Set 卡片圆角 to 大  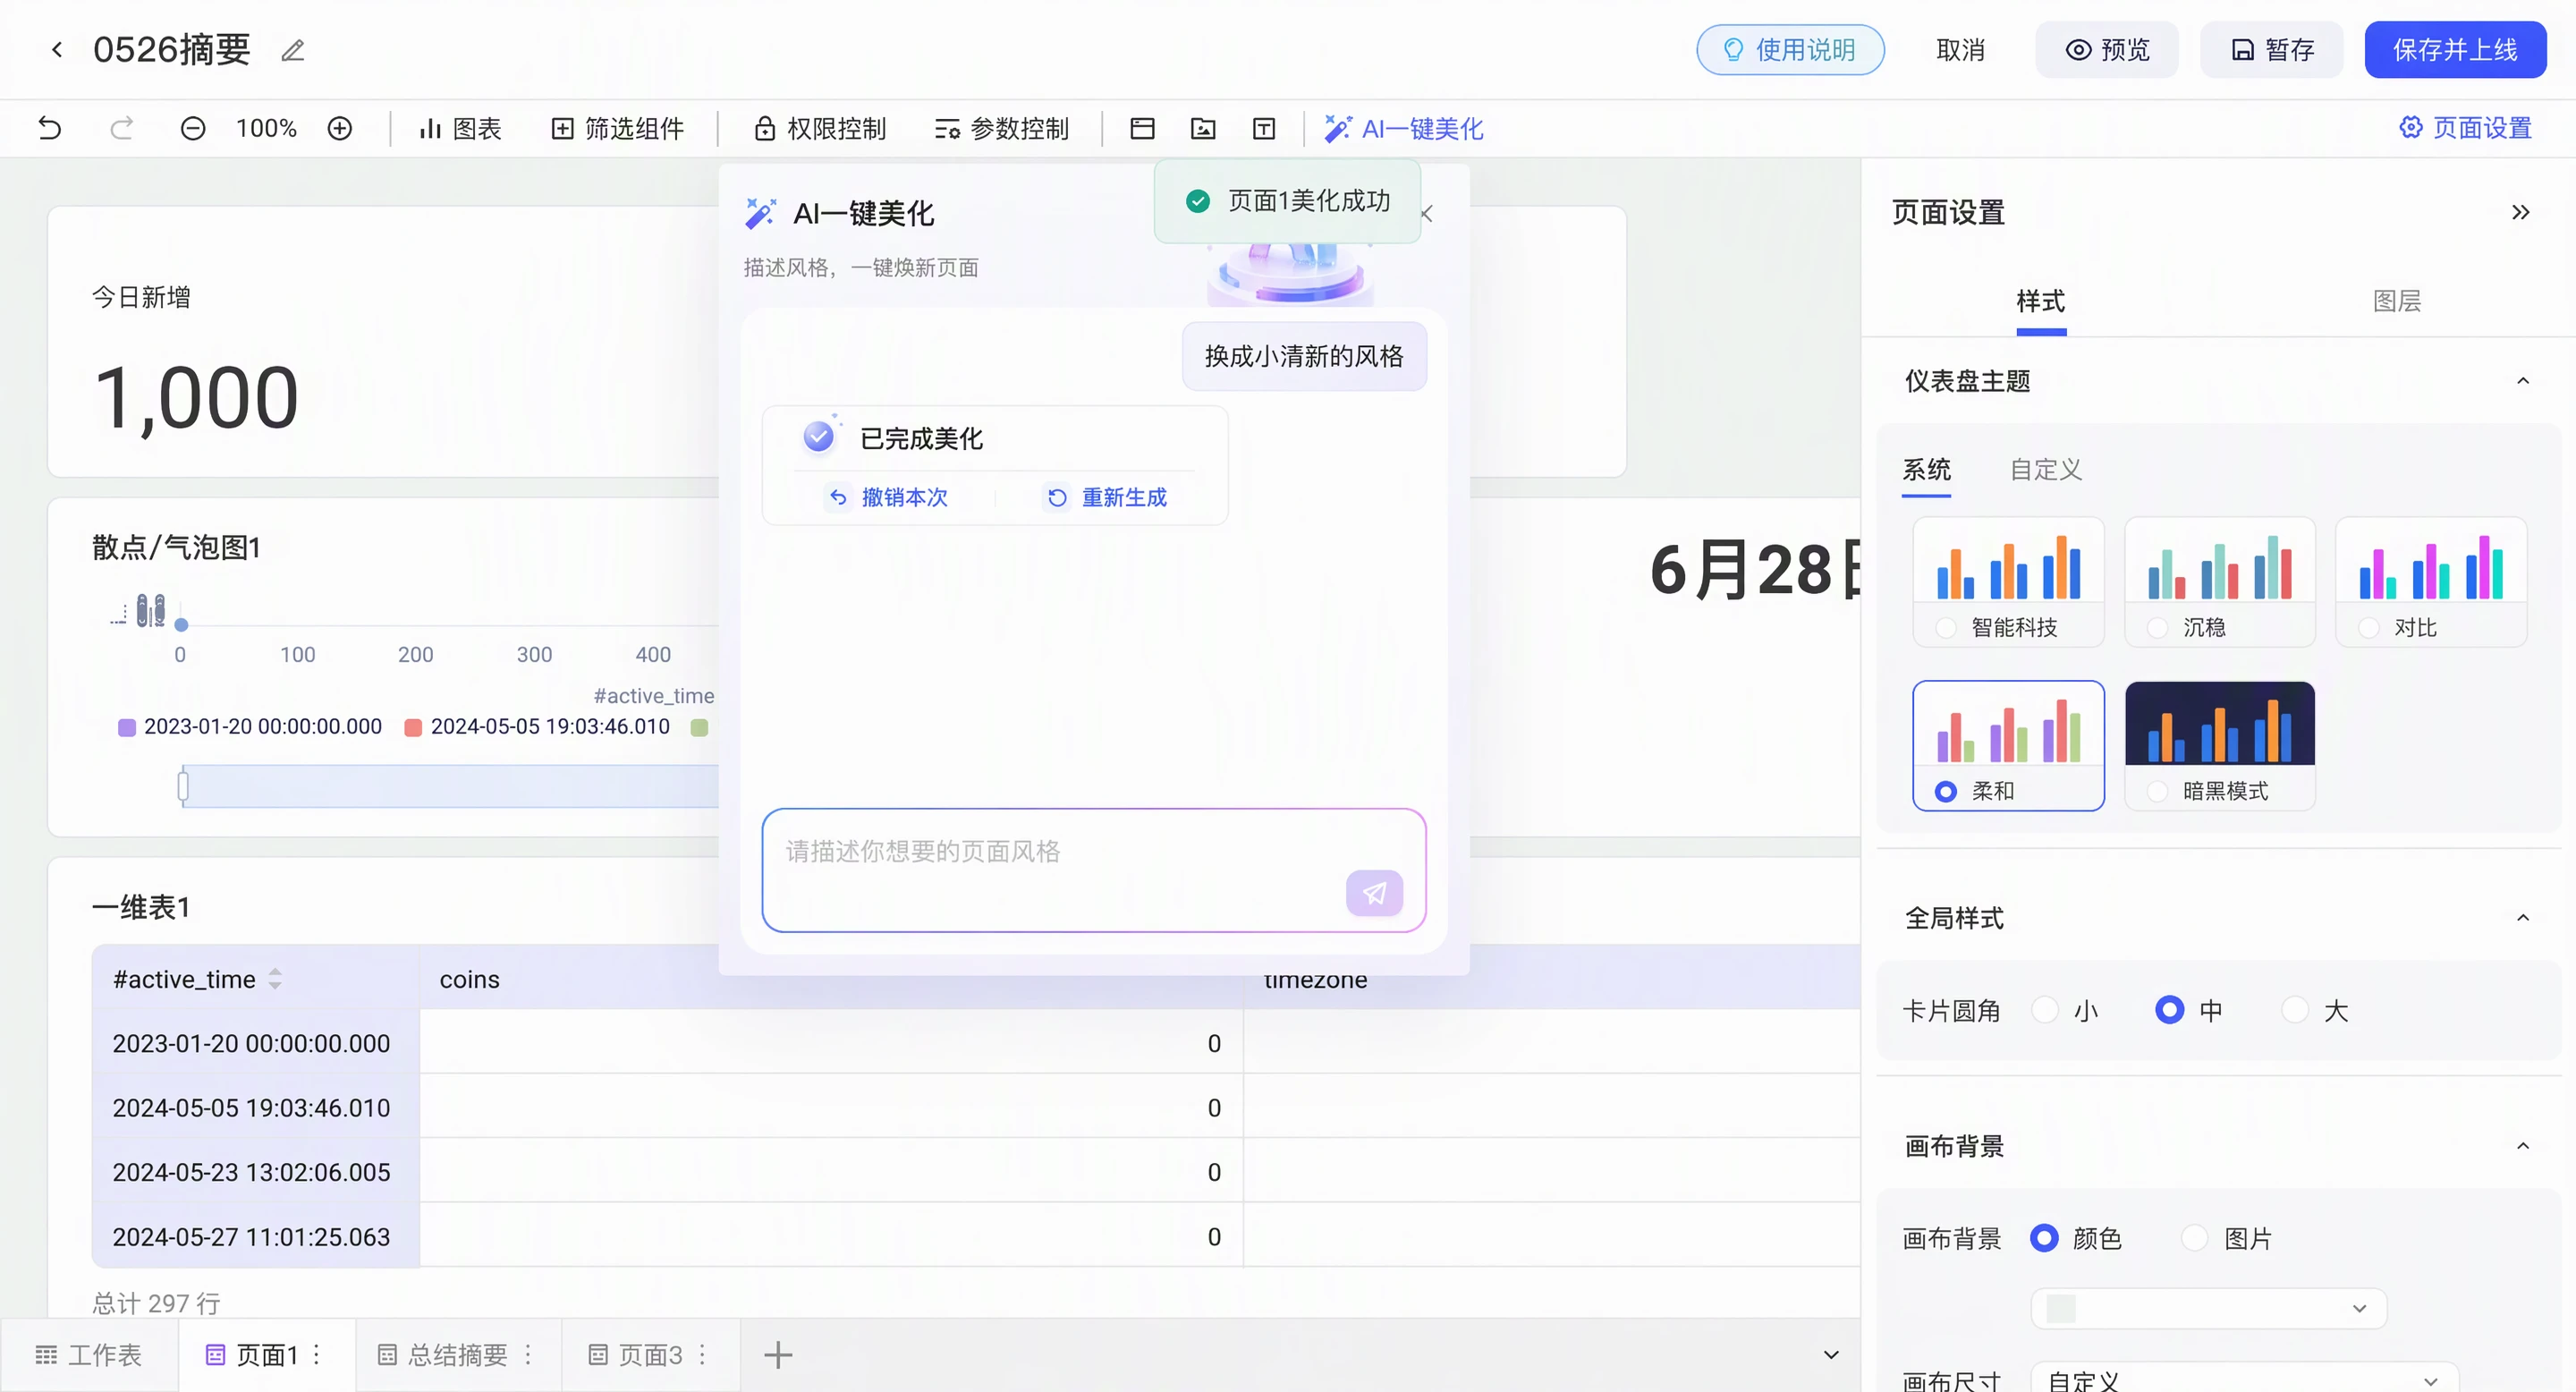tap(2295, 1010)
